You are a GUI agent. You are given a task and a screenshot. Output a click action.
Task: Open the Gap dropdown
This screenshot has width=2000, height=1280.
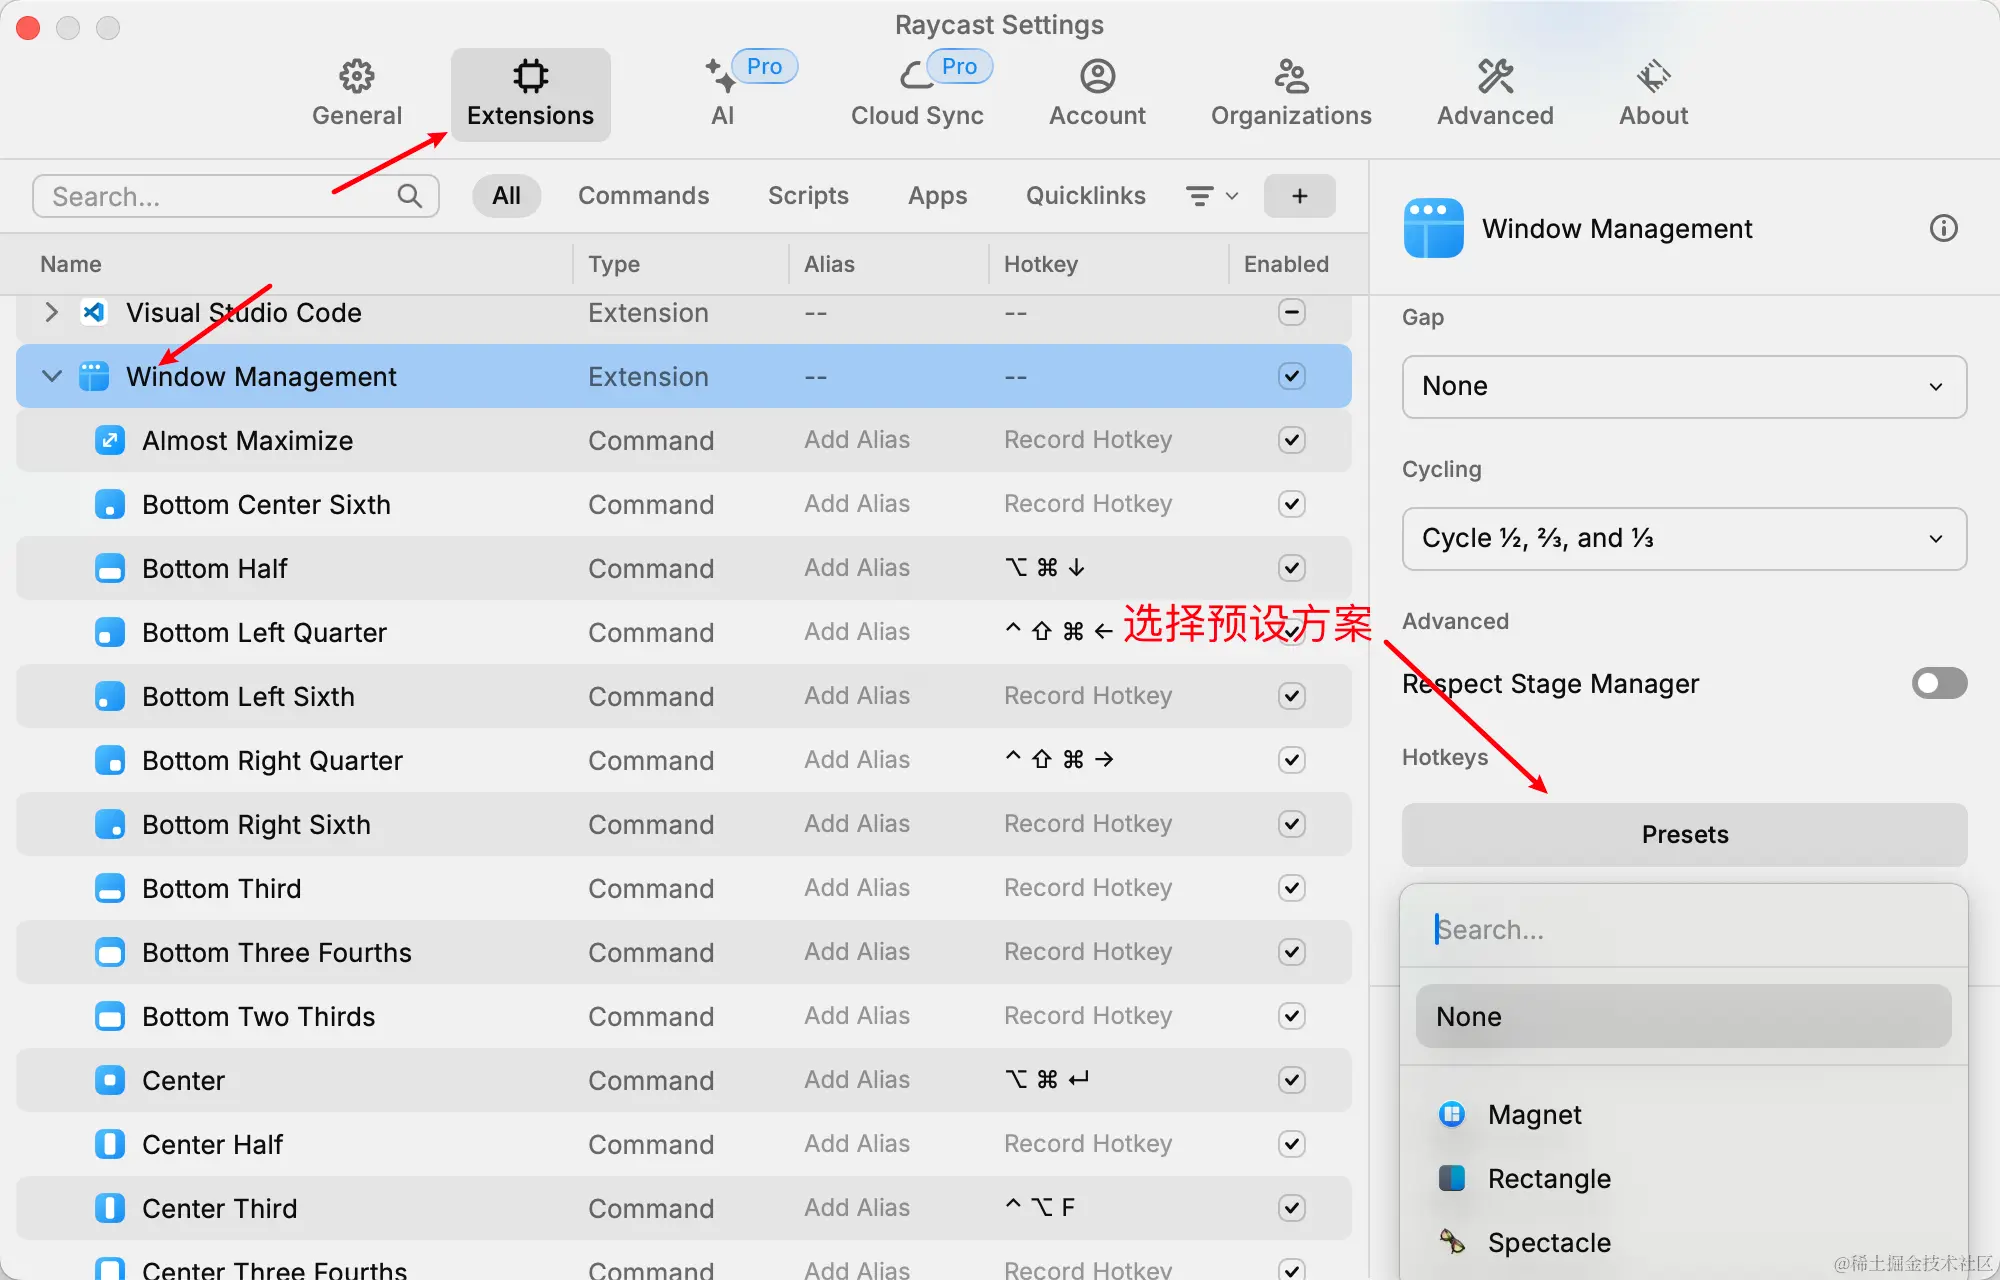tap(1684, 387)
